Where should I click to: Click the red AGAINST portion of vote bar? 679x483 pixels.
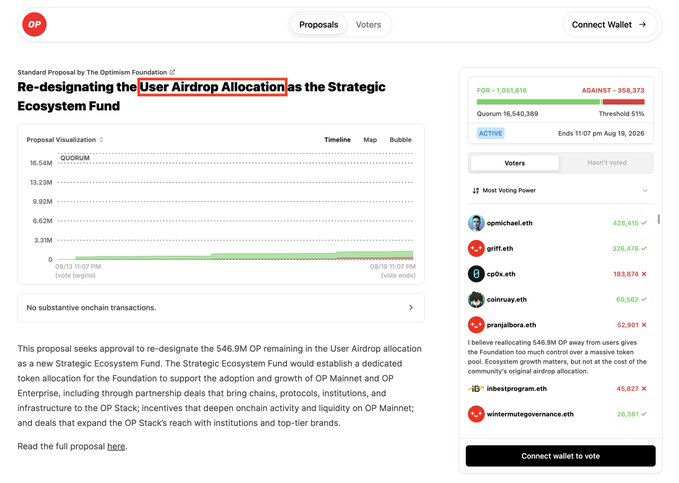pyautogui.click(x=624, y=102)
